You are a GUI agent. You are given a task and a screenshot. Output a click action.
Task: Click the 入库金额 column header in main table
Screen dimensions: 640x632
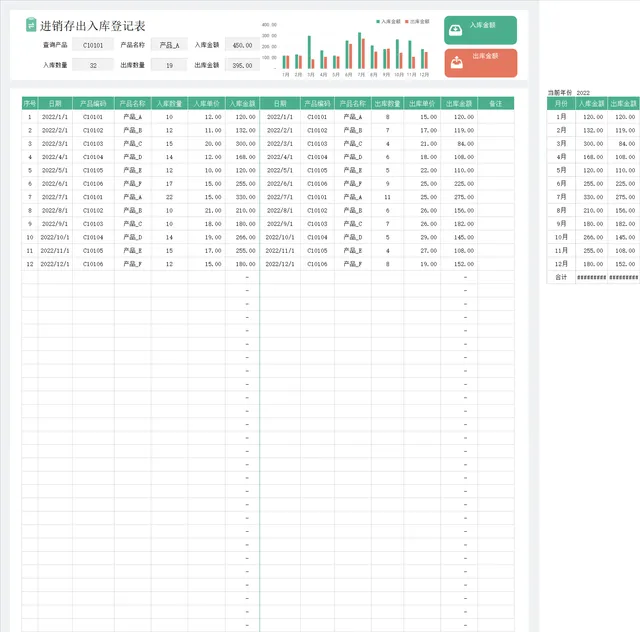242,103
